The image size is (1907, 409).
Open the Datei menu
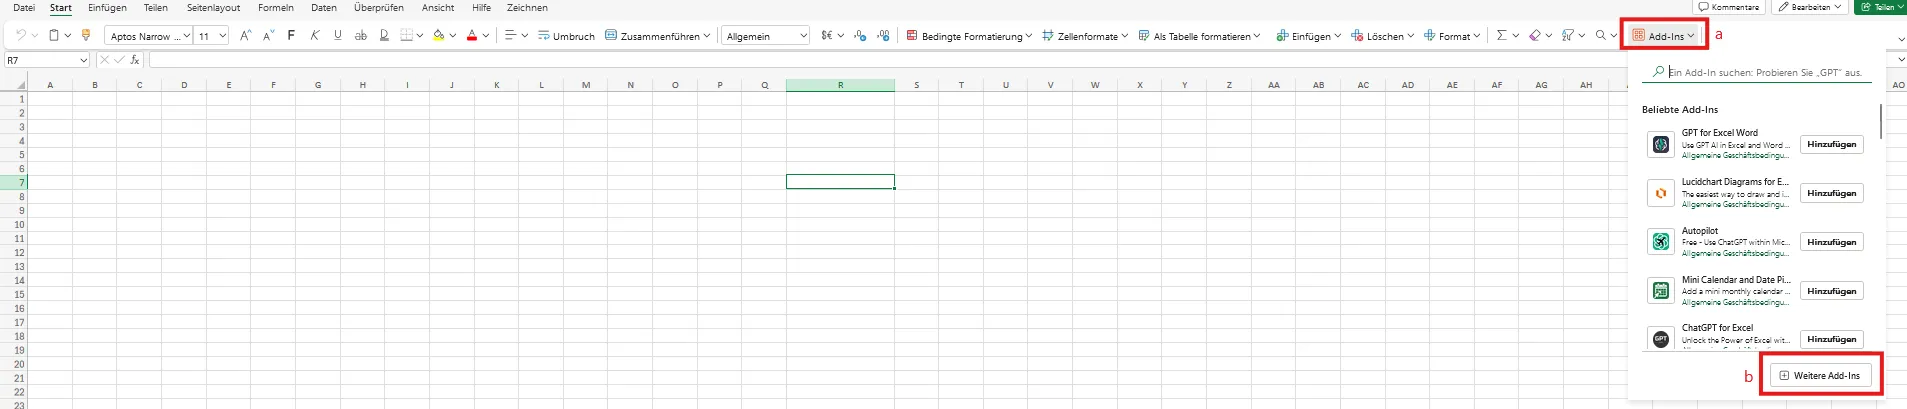24,8
